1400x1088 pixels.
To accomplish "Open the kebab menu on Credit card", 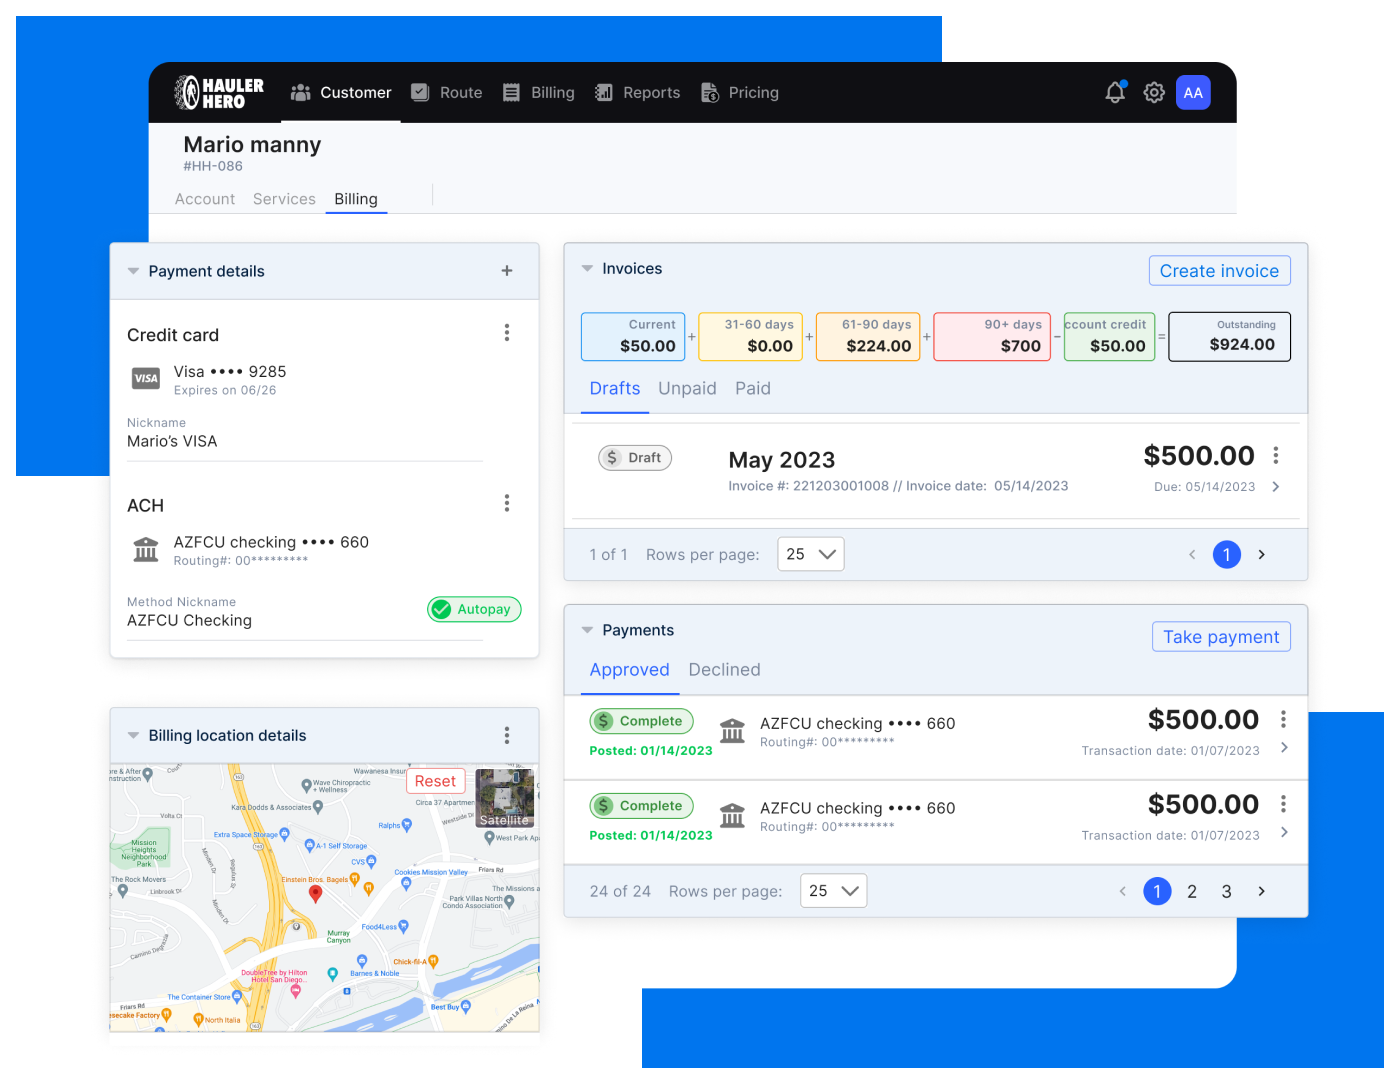I will pos(507,333).
